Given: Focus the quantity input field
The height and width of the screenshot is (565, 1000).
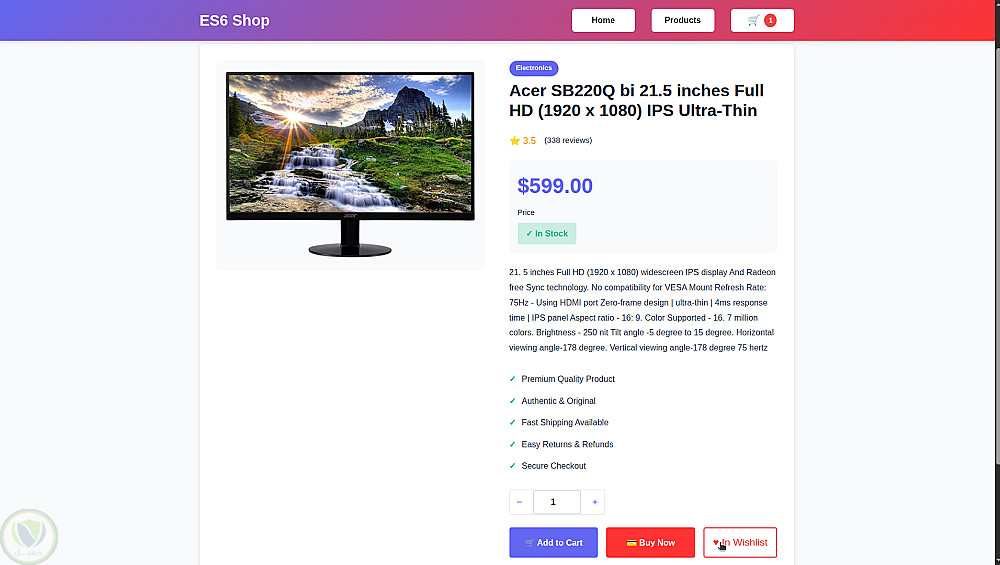Looking at the screenshot, I should tap(557, 502).
